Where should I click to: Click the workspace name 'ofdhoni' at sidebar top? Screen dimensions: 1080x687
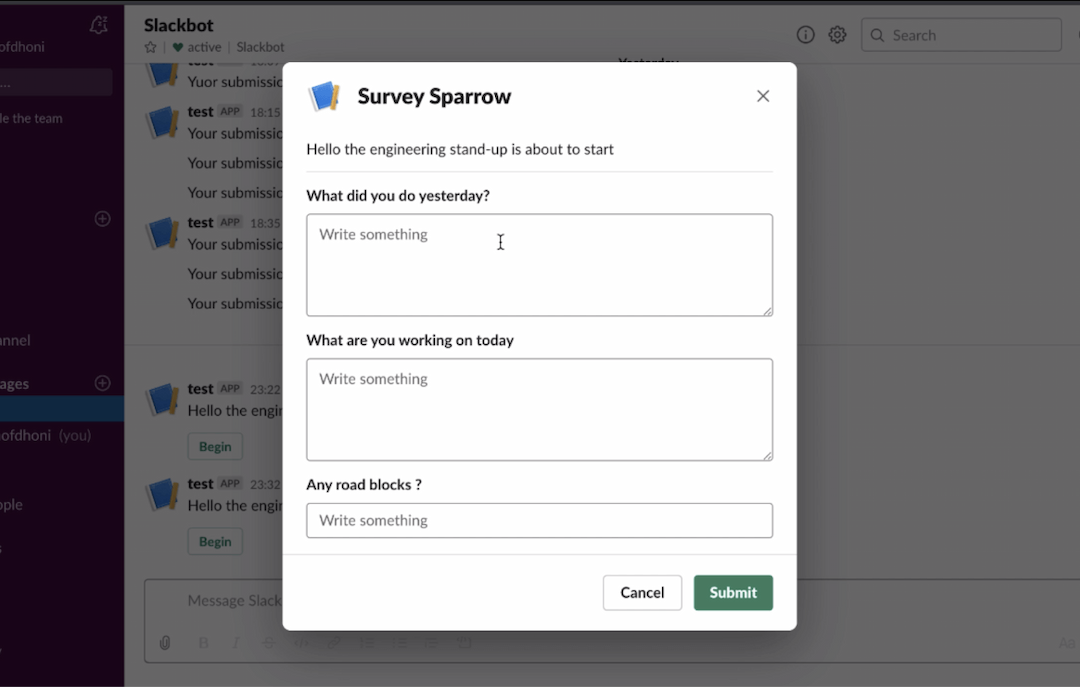coord(22,47)
